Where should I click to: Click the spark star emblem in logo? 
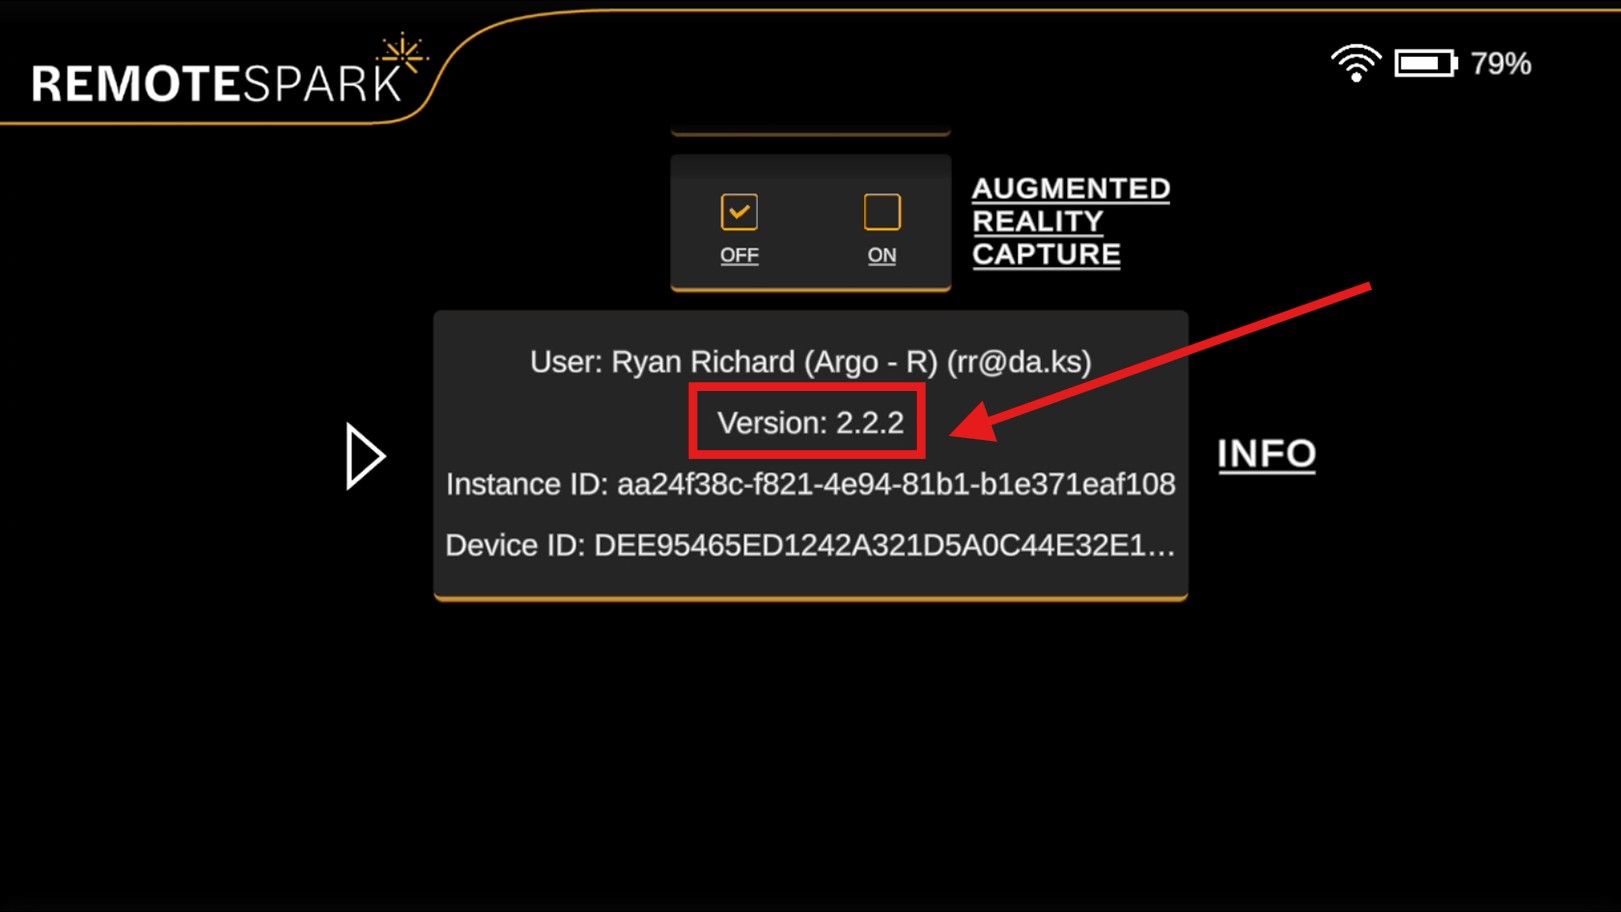402,53
